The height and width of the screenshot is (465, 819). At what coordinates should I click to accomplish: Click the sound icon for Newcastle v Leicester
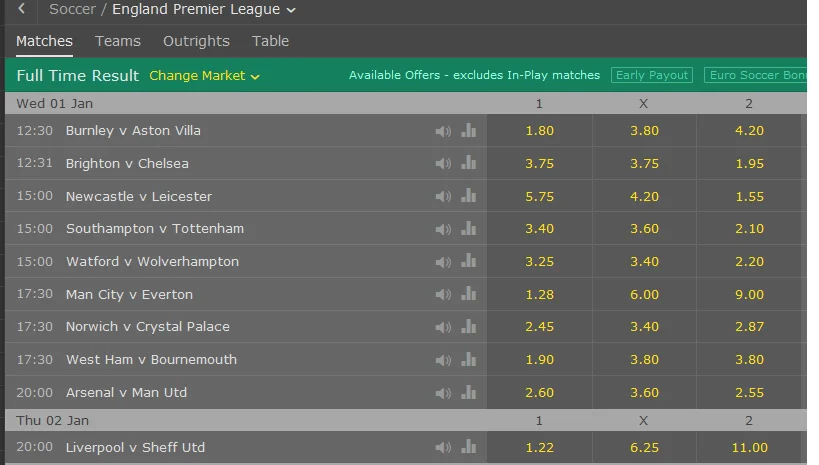[x=443, y=196]
